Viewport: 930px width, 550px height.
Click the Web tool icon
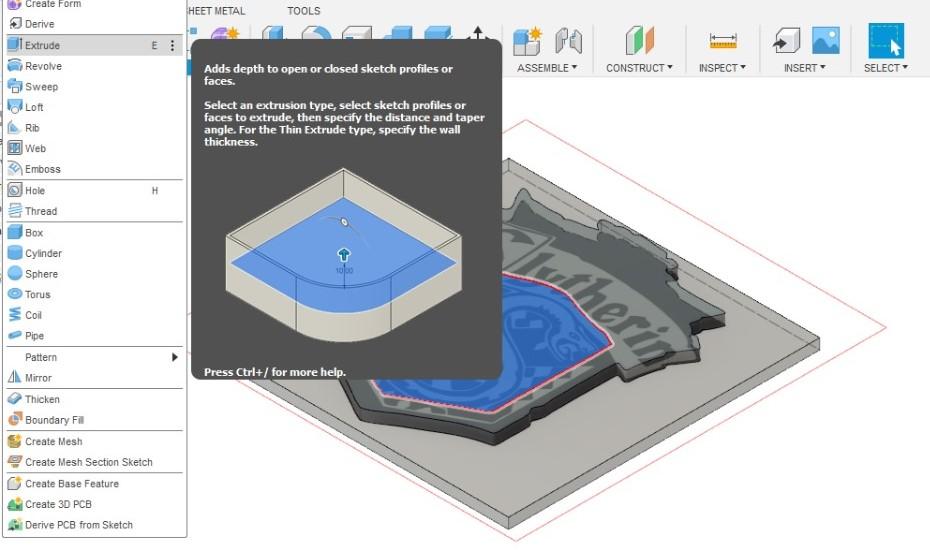pyautogui.click(x=15, y=148)
